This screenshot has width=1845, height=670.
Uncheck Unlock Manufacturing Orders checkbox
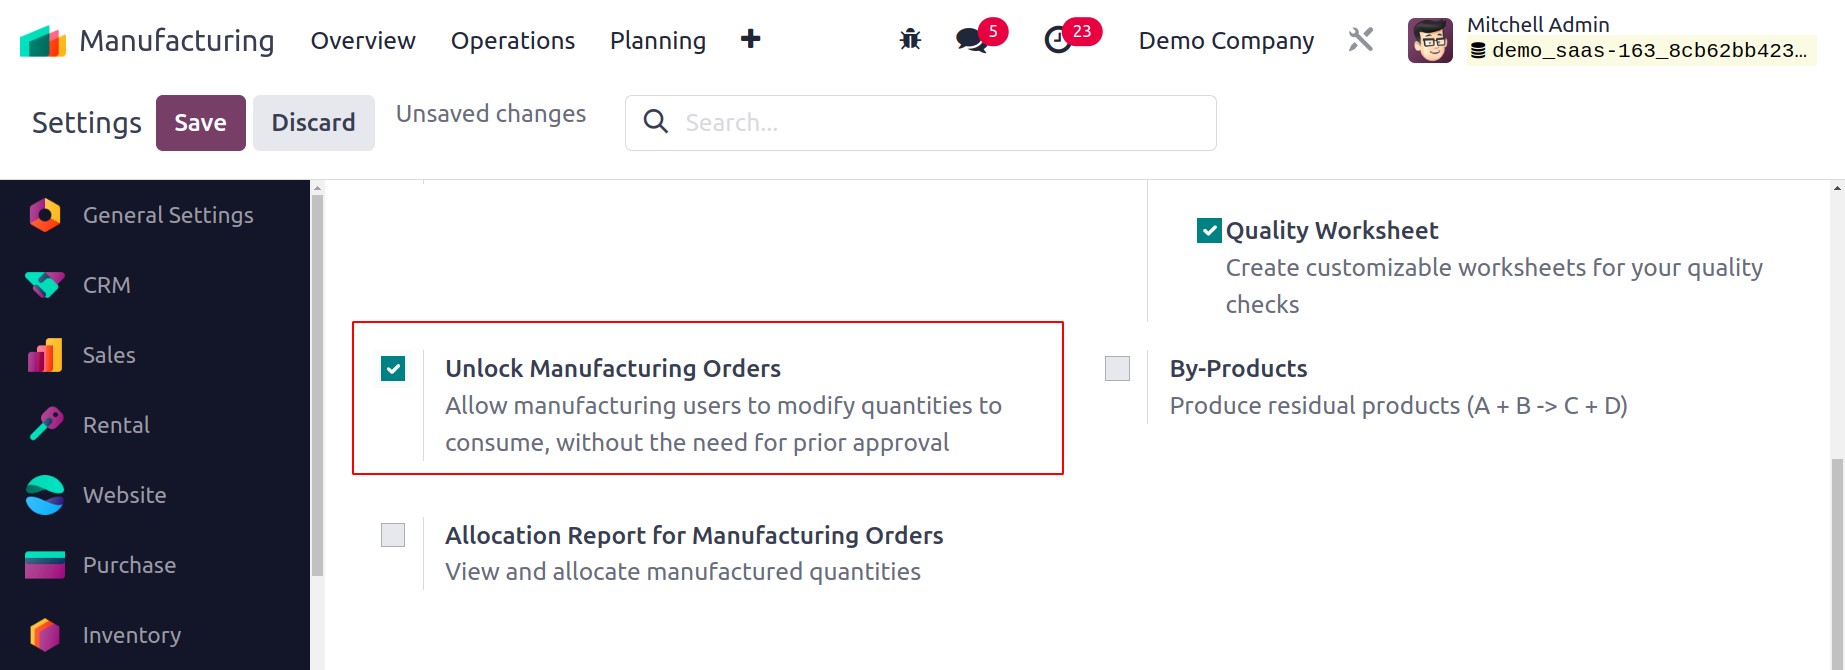(393, 369)
